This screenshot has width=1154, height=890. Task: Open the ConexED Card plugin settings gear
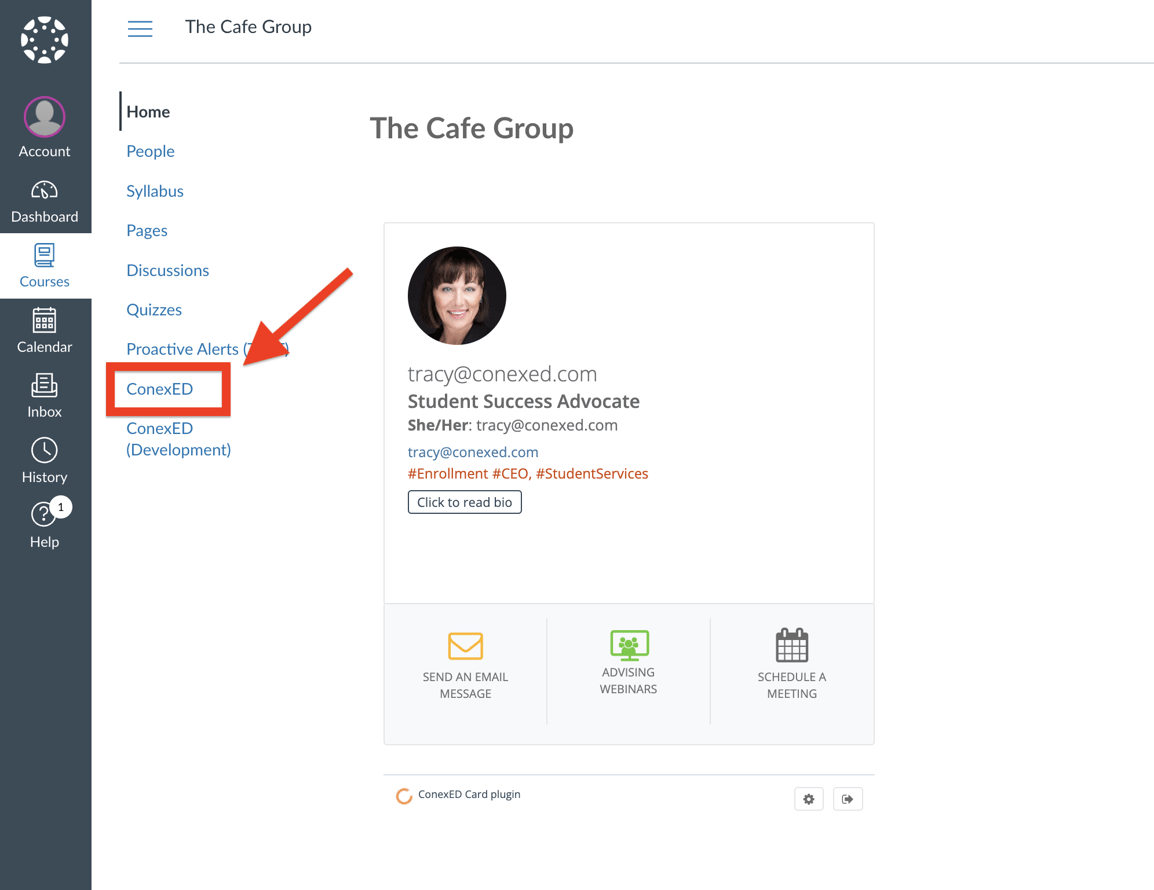pos(808,798)
